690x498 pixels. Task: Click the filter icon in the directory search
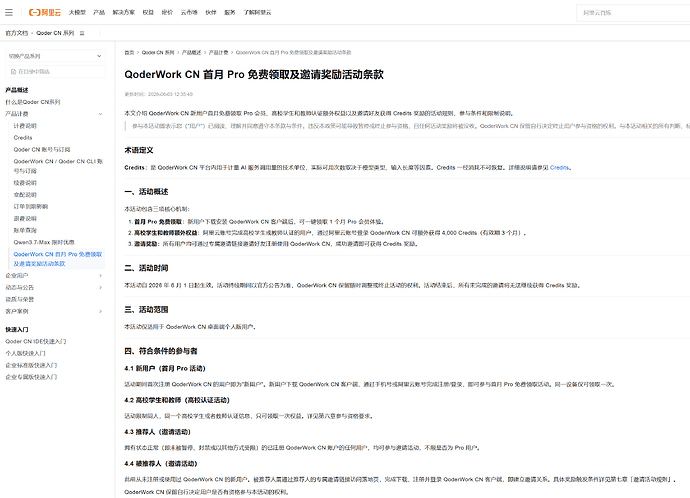pyautogui.click(x=13, y=72)
